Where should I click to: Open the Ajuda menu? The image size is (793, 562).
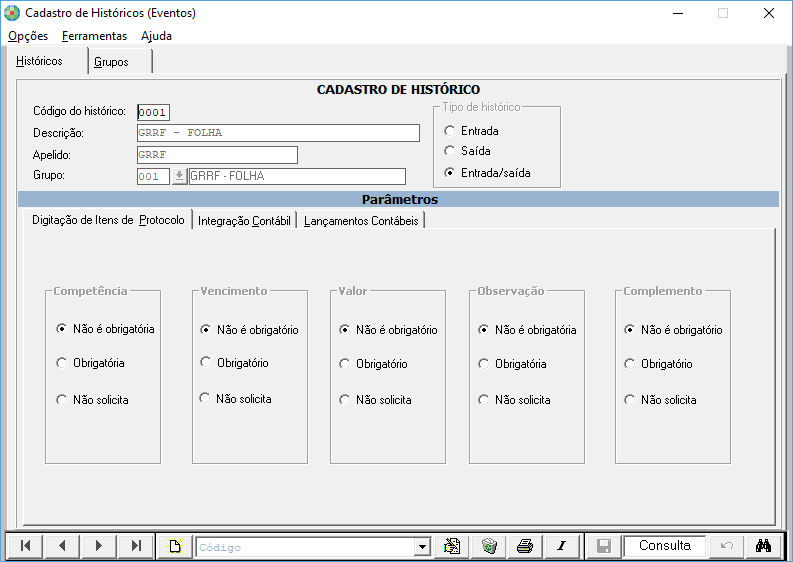click(x=156, y=36)
